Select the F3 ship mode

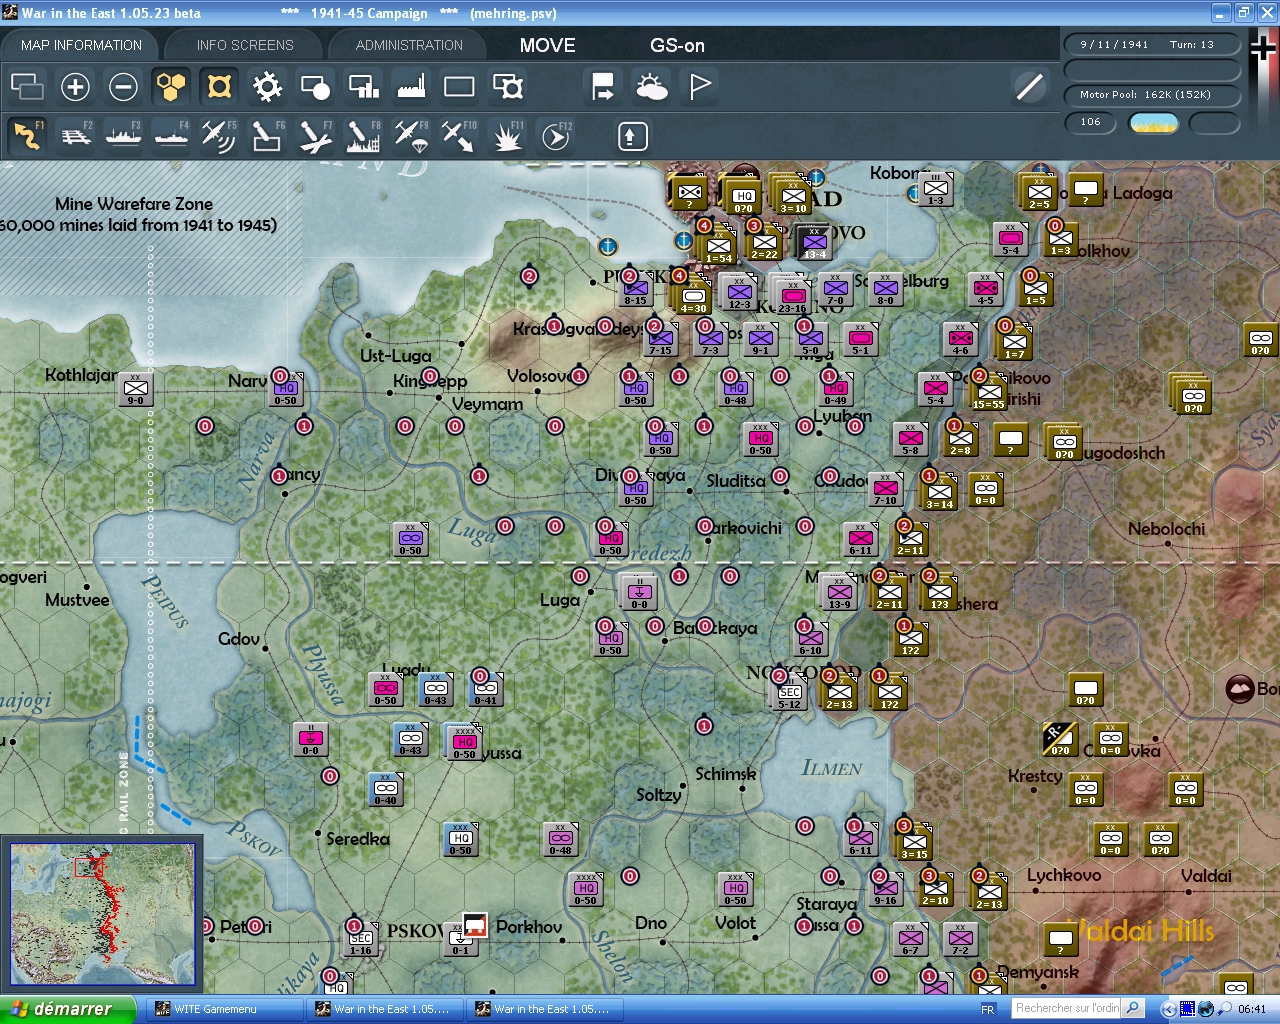tap(123, 135)
